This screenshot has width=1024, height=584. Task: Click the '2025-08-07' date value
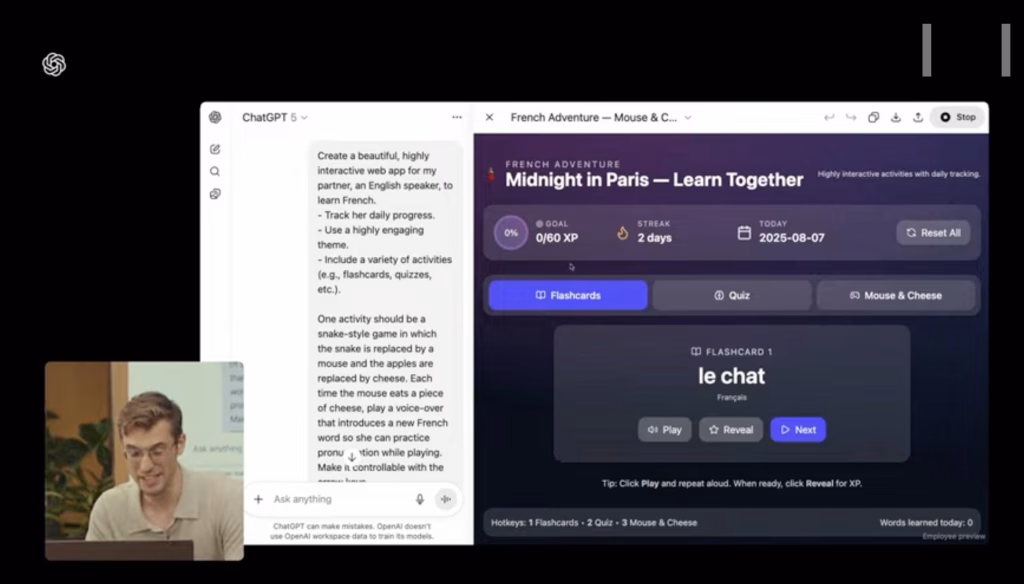coord(792,238)
